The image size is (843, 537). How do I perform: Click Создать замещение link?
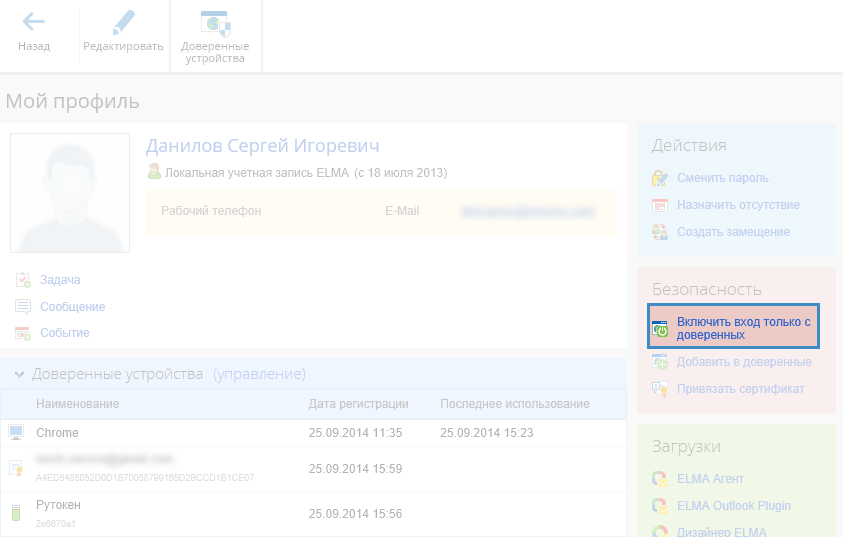(733, 232)
